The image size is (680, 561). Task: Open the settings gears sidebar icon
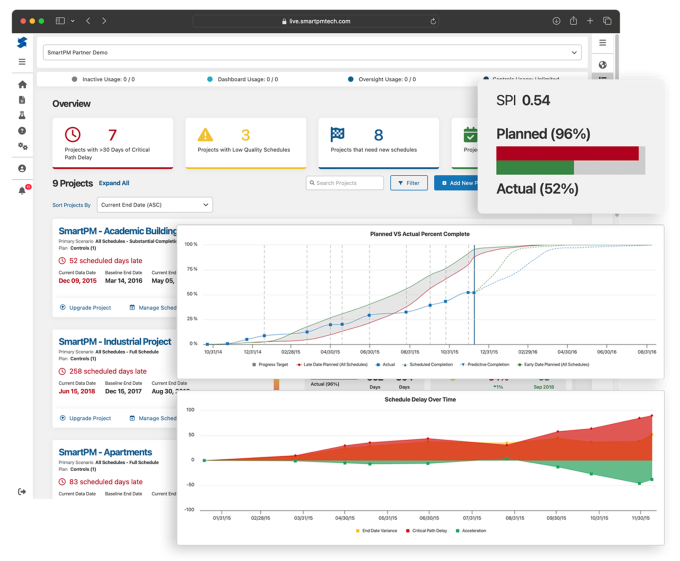(23, 146)
